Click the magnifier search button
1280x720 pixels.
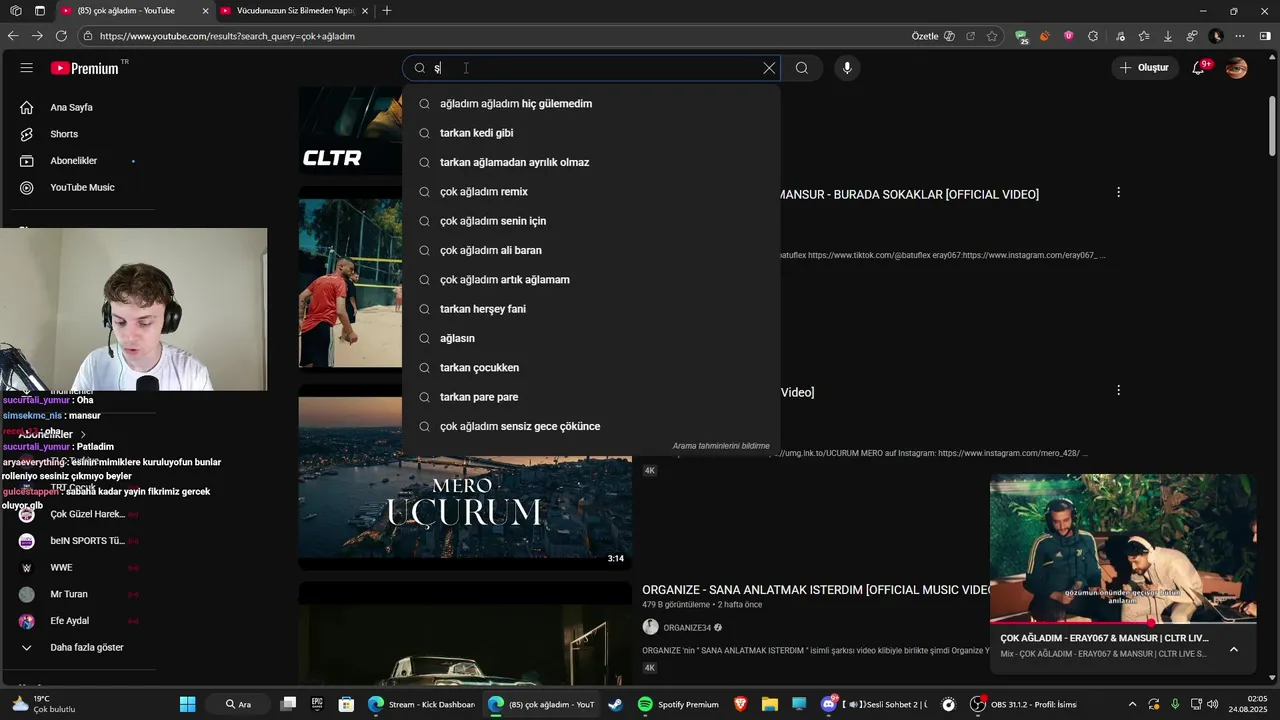click(802, 68)
